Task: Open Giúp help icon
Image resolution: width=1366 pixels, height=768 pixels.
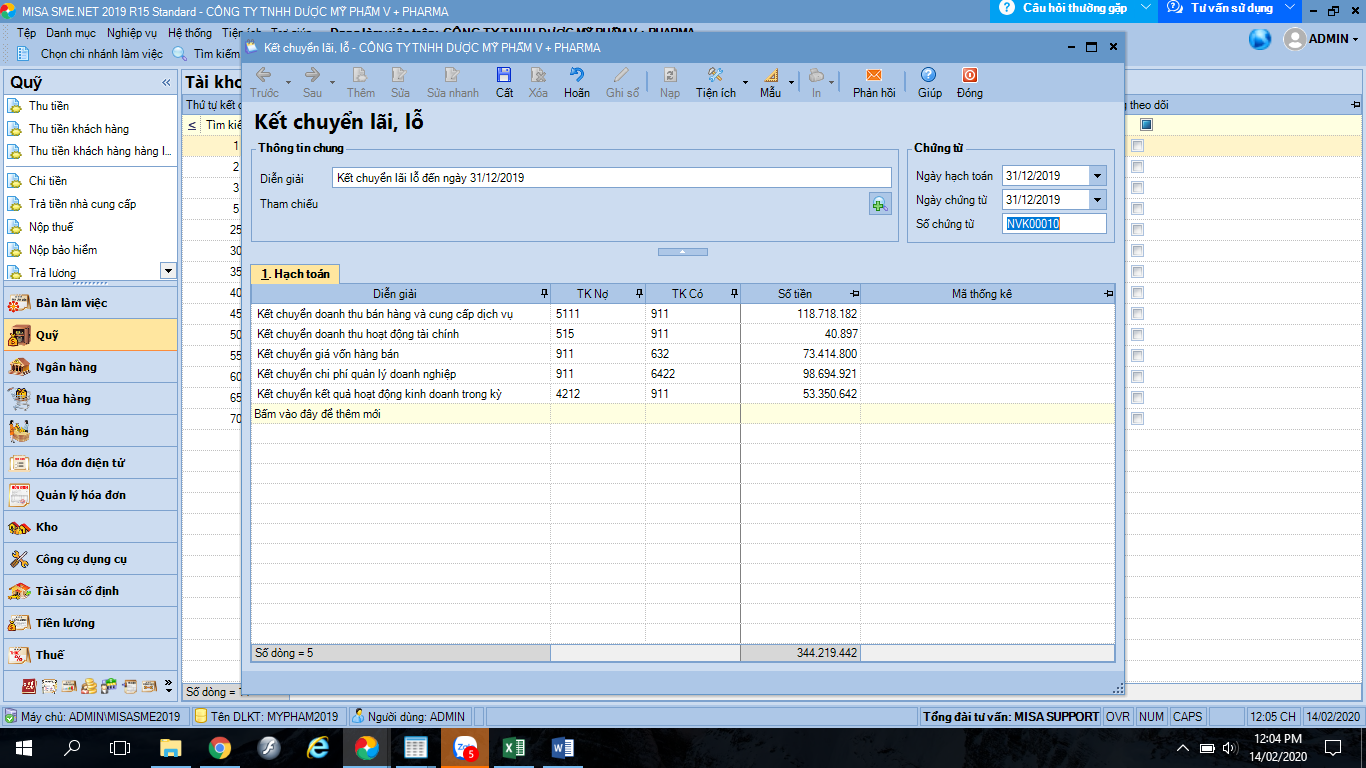Action: click(x=929, y=76)
